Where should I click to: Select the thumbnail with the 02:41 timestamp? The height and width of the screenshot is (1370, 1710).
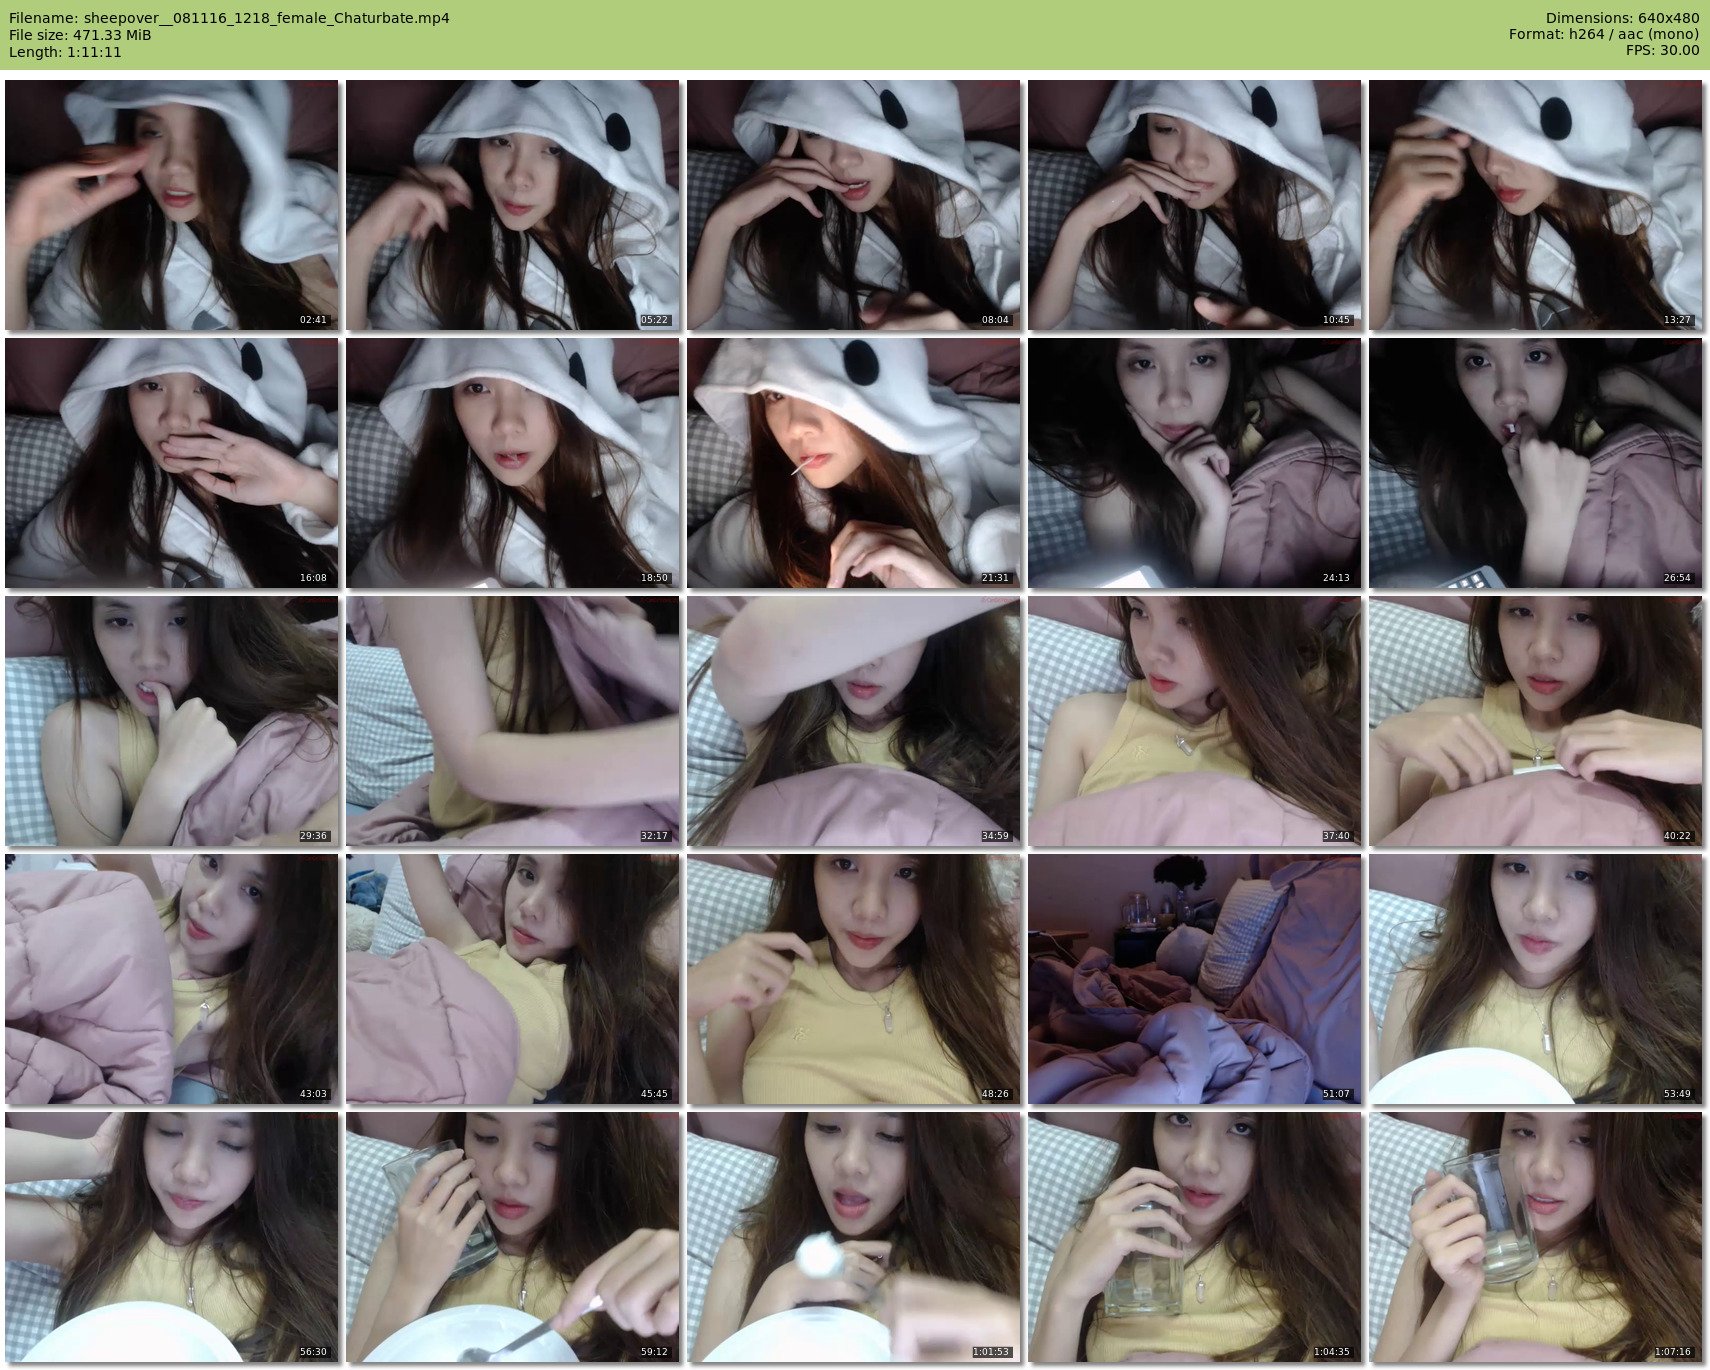[171, 205]
